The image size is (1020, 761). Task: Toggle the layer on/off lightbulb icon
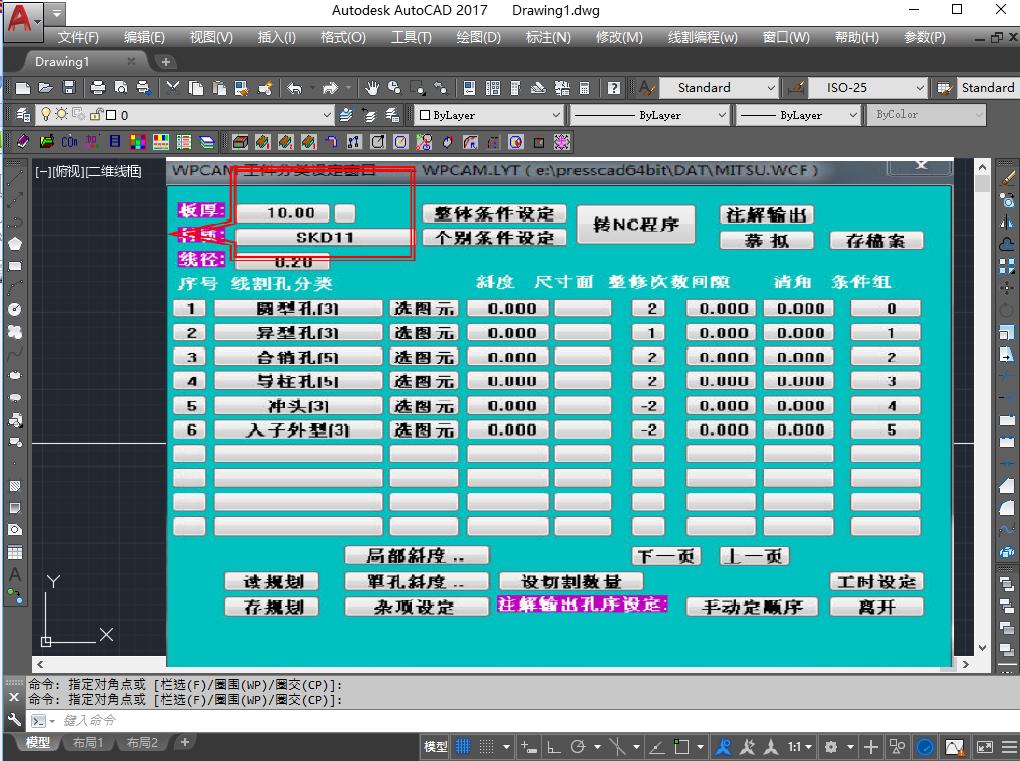(x=46, y=115)
